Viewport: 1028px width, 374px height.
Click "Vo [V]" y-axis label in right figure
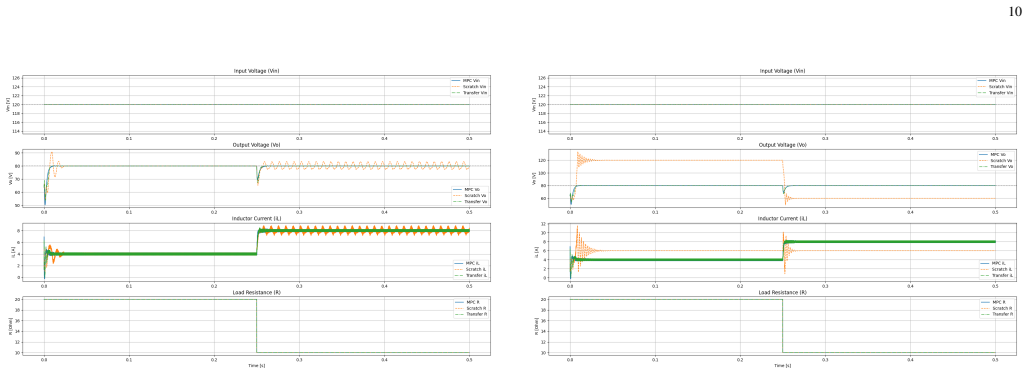(x=533, y=178)
